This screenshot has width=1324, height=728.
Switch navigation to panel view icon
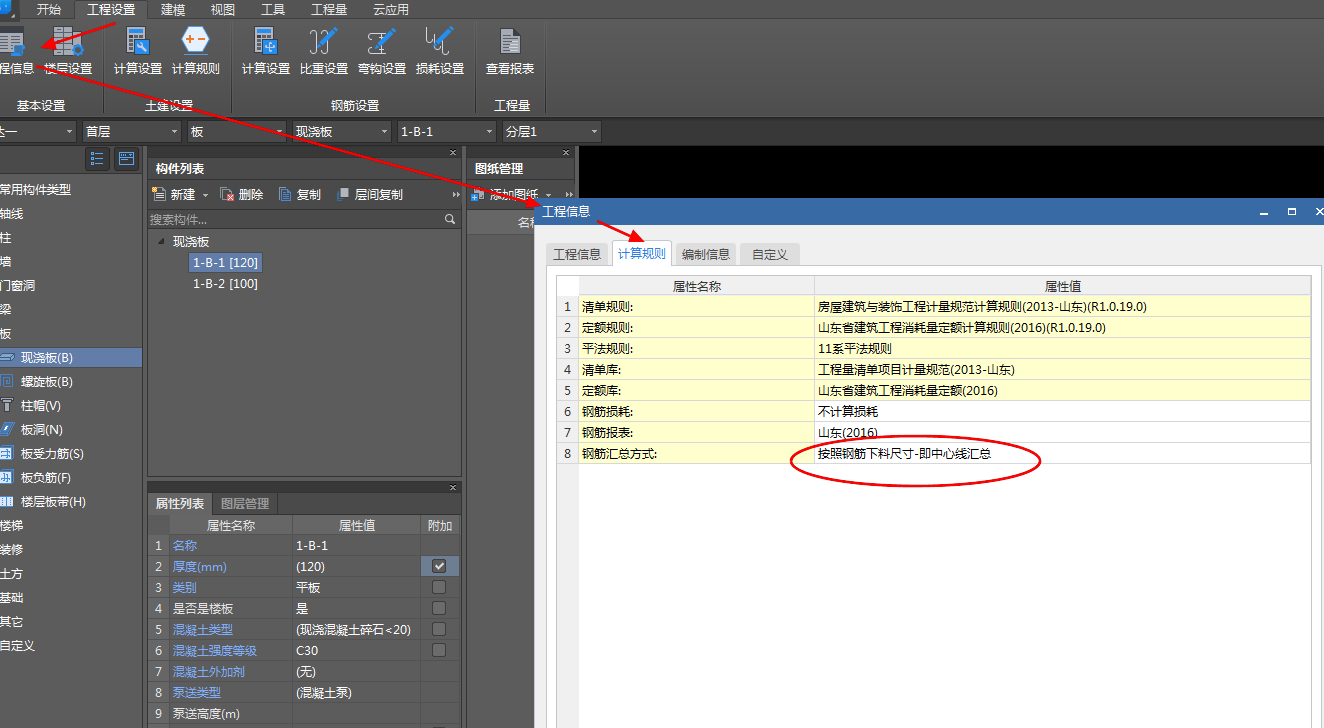pos(126,158)
